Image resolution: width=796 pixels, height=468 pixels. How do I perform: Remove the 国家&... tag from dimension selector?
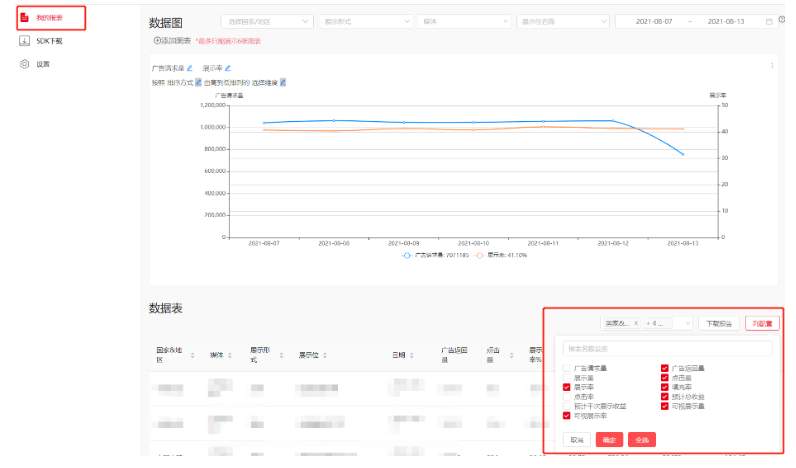click(636, 323)
